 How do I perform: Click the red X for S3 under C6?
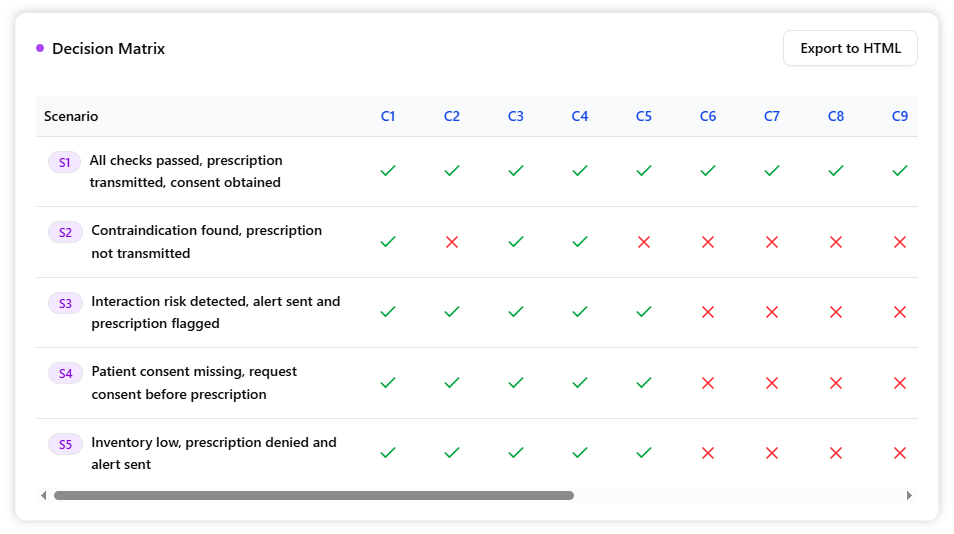[x=708, y=312]
